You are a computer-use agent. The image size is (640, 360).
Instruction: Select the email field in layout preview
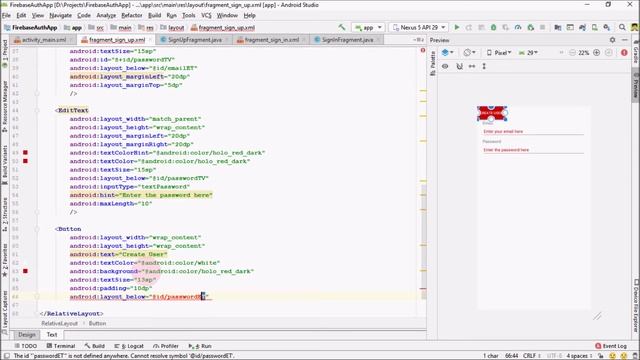(x=533, y=131)
